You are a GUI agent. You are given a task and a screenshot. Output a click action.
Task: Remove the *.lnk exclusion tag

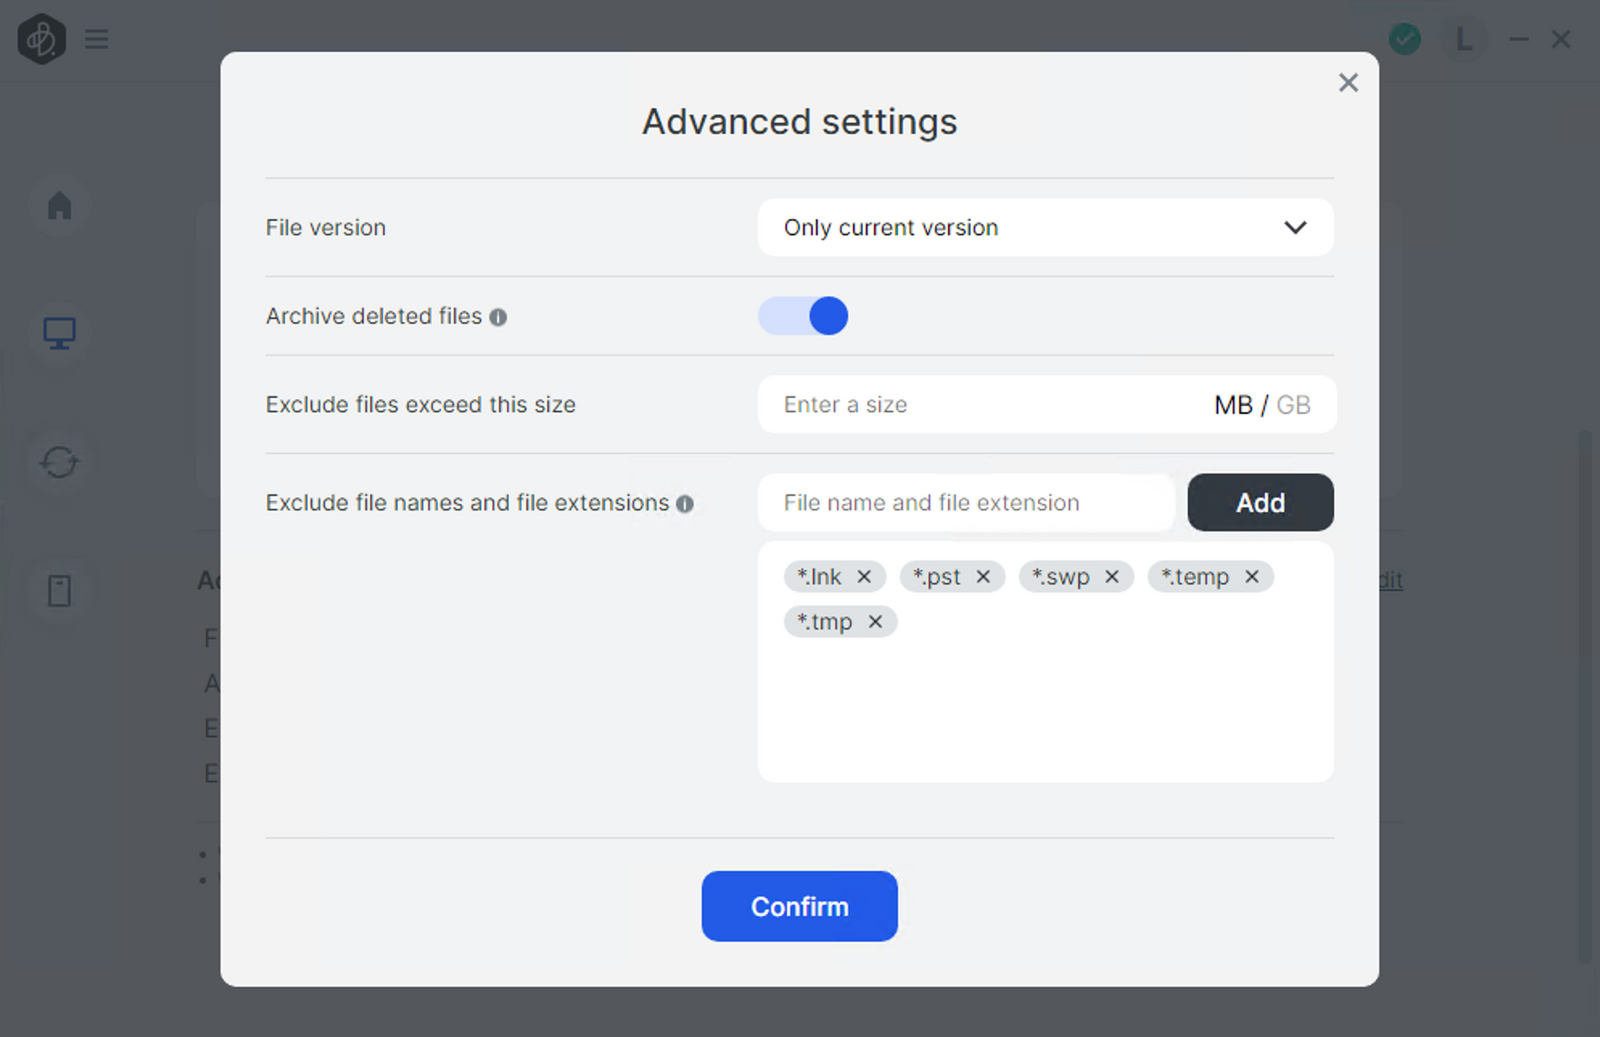865,577
